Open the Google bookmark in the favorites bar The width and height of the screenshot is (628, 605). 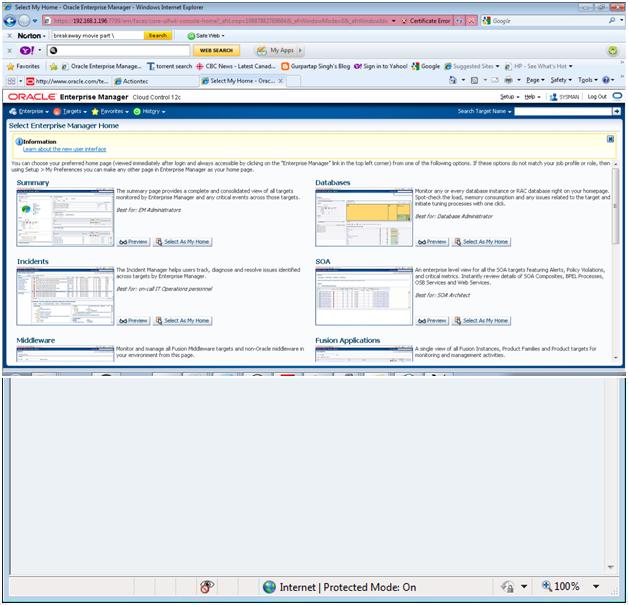click(426, 66)
